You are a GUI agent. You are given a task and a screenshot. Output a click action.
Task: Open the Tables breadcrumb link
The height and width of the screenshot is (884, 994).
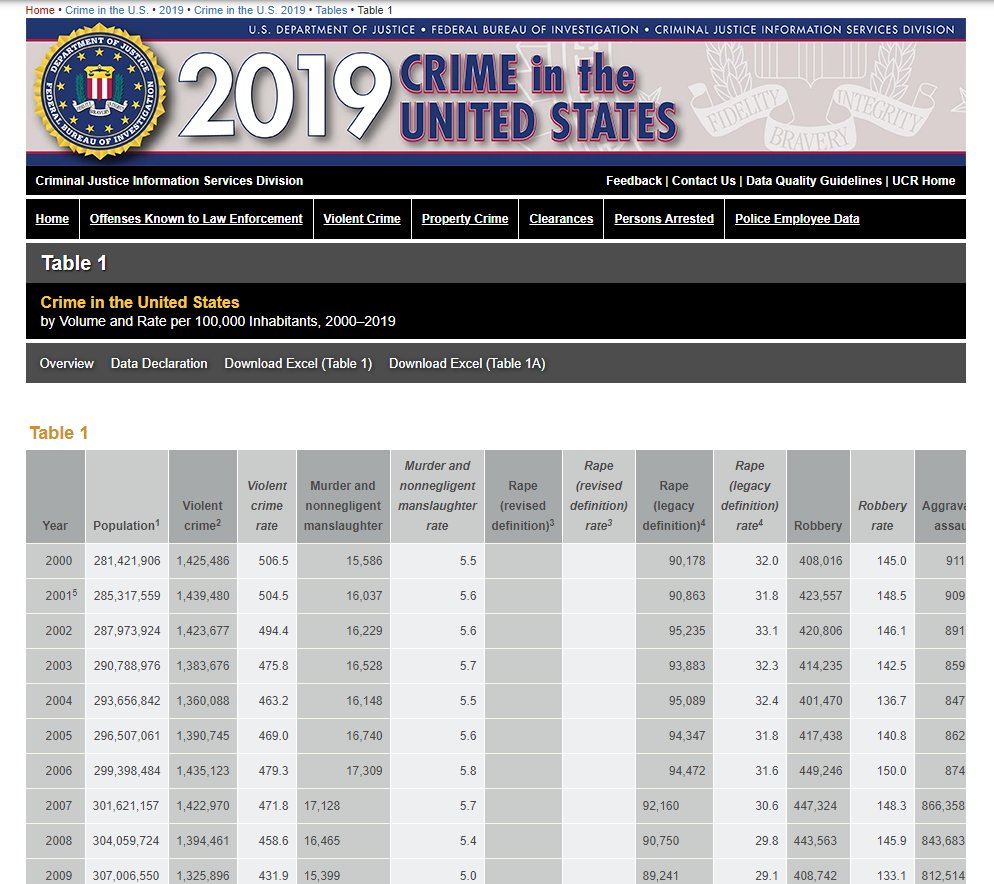pos(332,10)
